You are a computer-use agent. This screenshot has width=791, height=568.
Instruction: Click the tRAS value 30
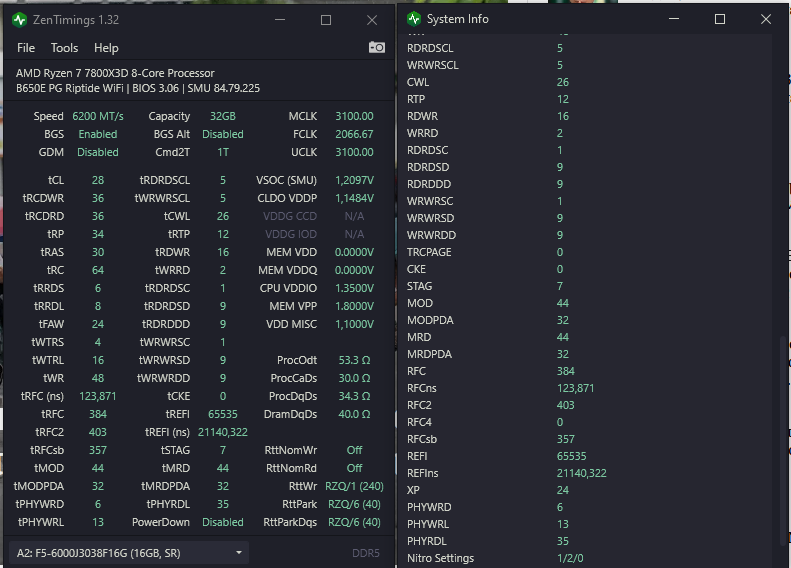coord(98,252)
